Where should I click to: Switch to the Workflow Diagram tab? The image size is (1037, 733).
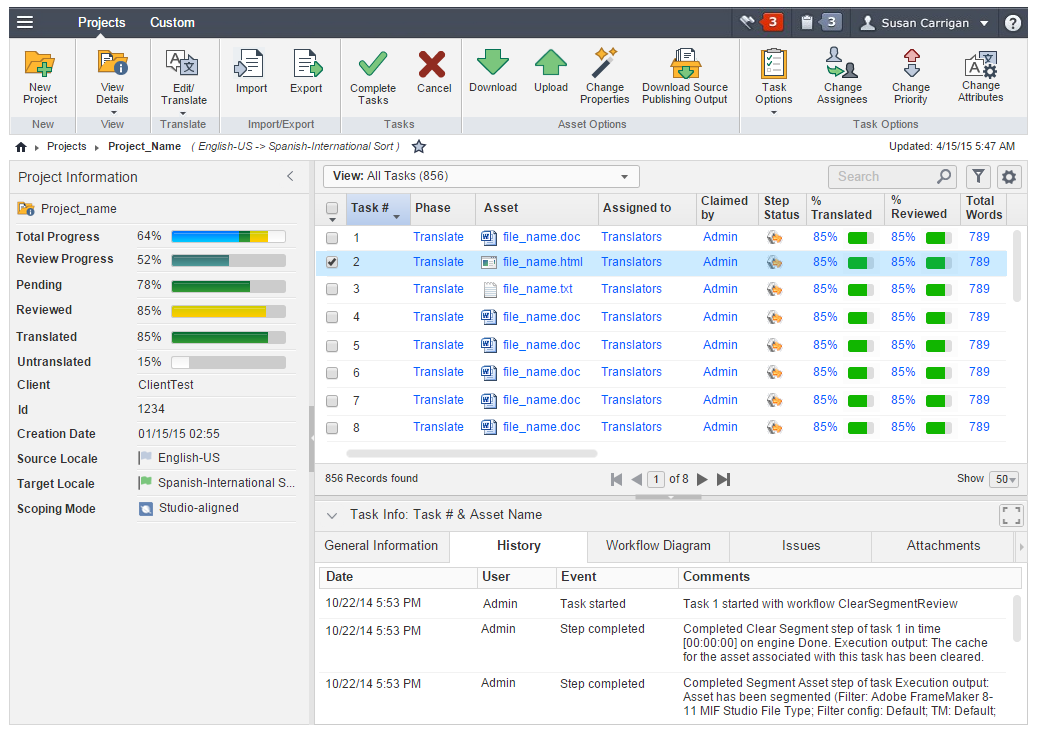(658, 546)
